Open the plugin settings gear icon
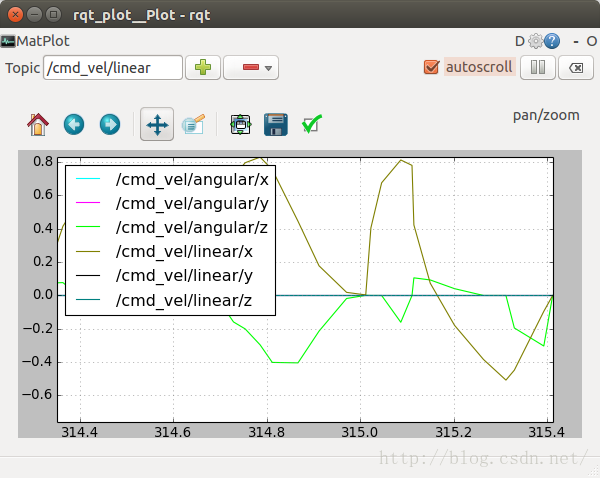600x478 pixels. pos(535,41)
